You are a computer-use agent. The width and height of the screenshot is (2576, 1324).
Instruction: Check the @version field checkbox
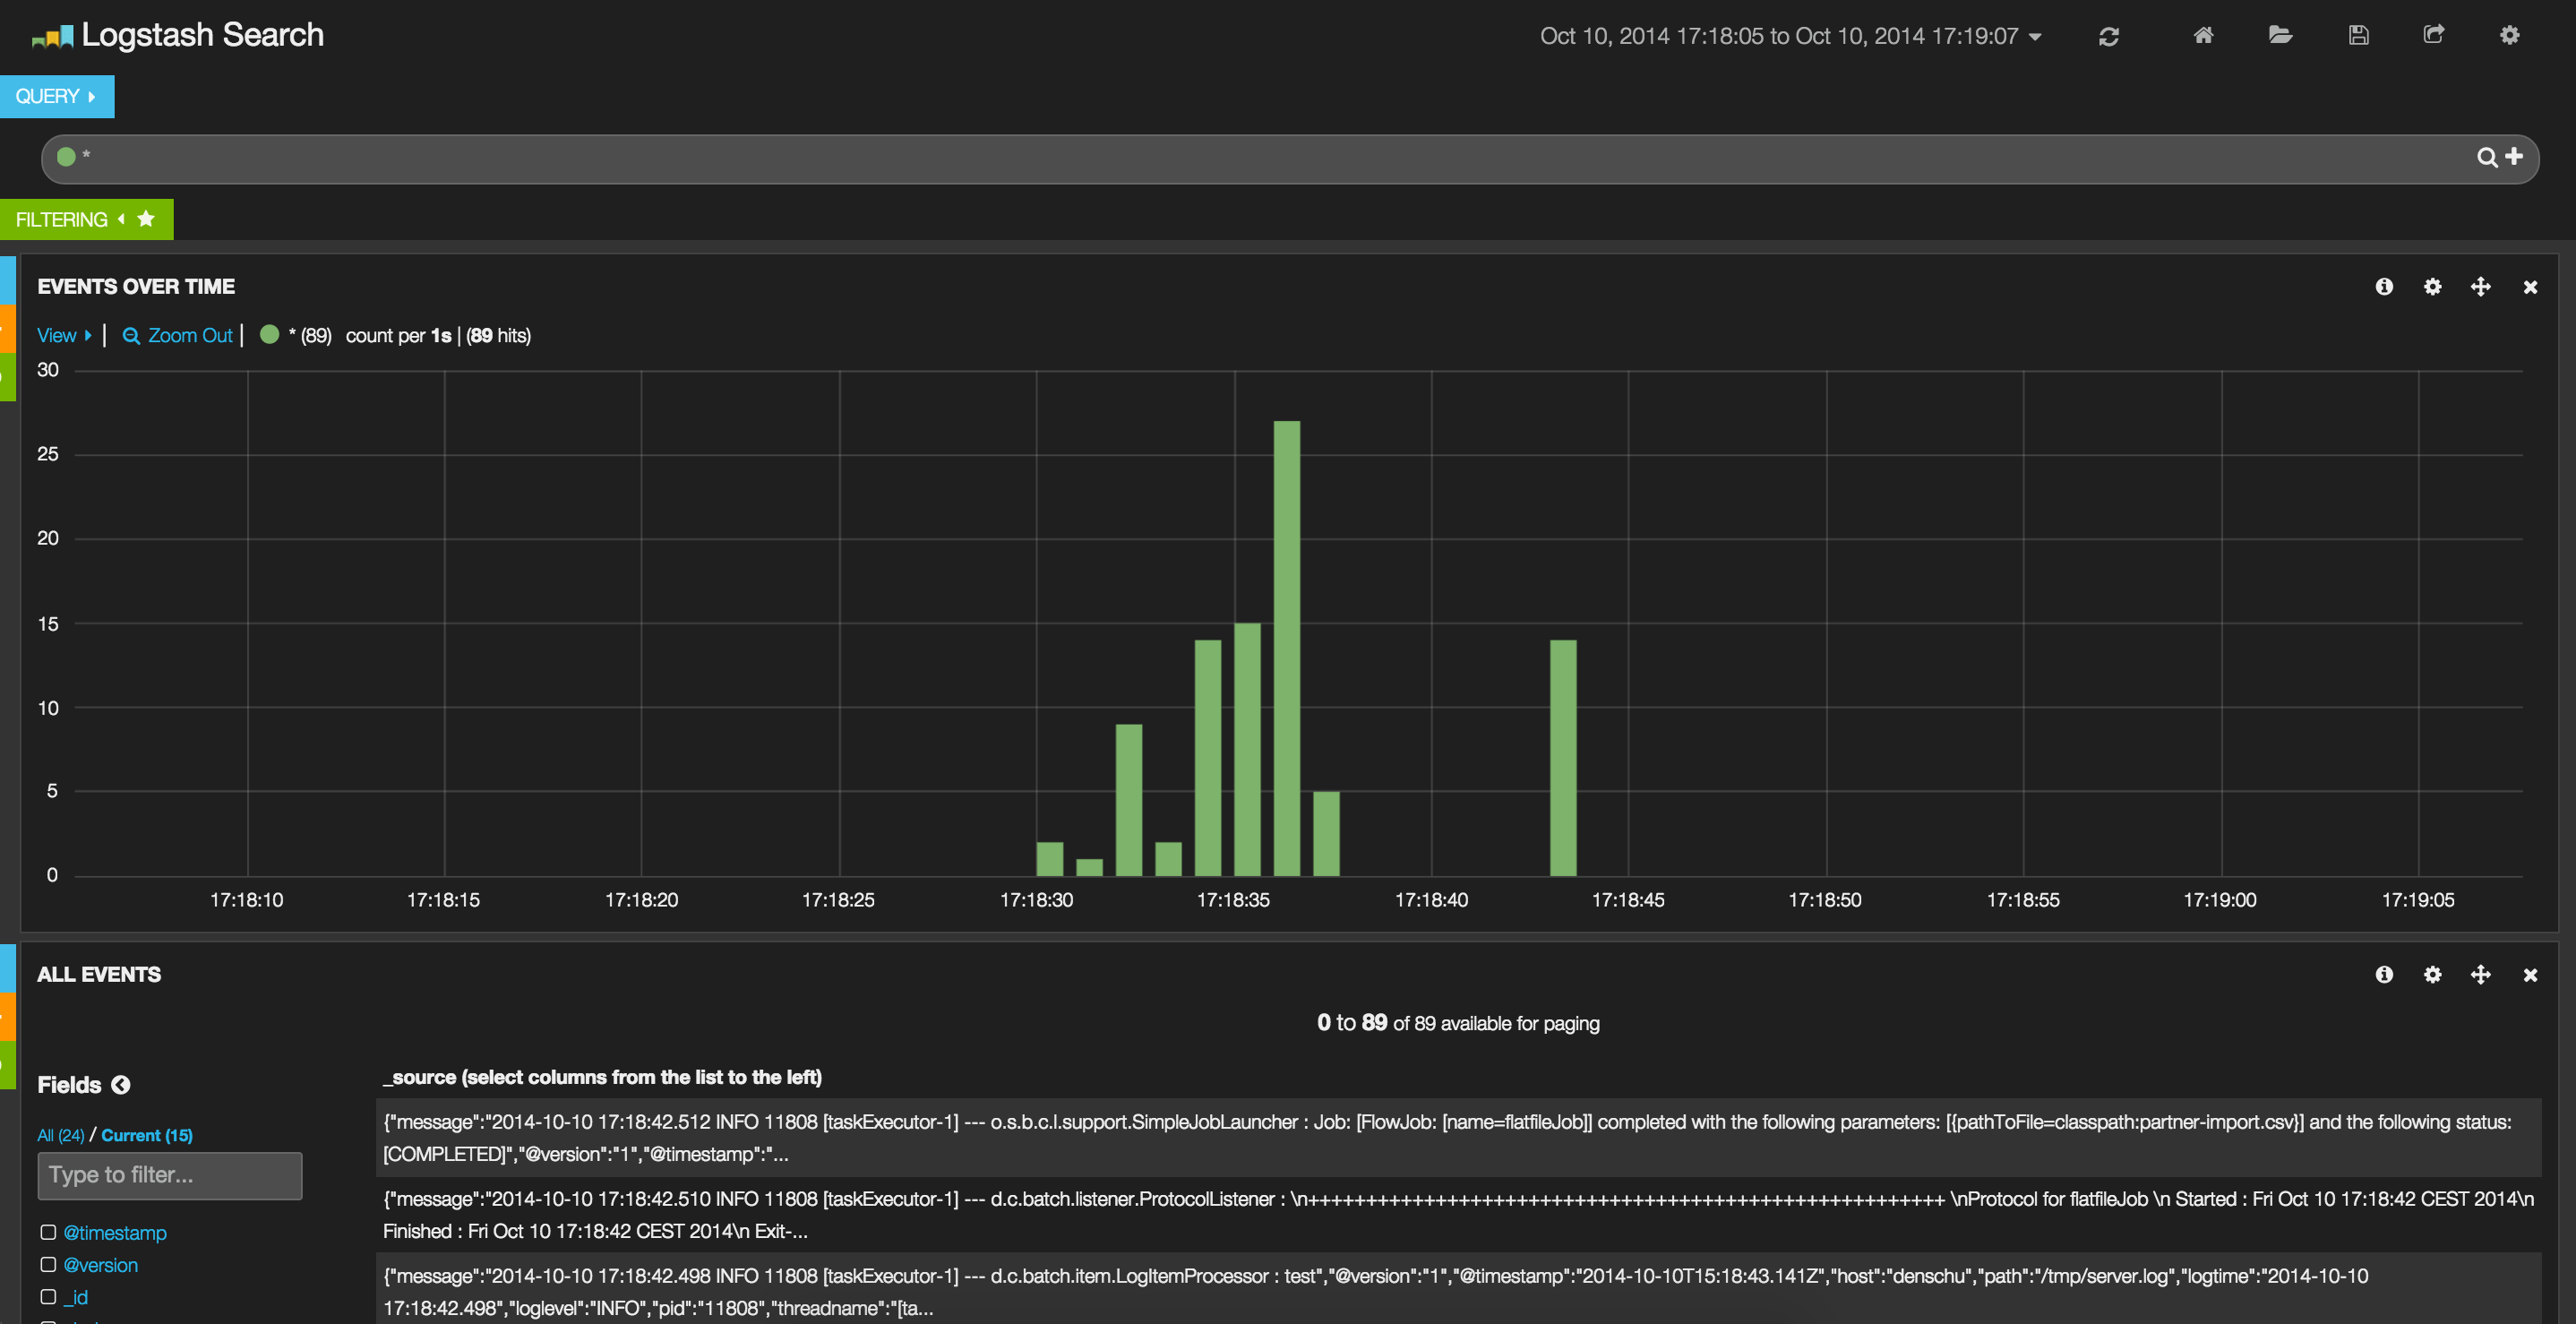click(48, 1264)
